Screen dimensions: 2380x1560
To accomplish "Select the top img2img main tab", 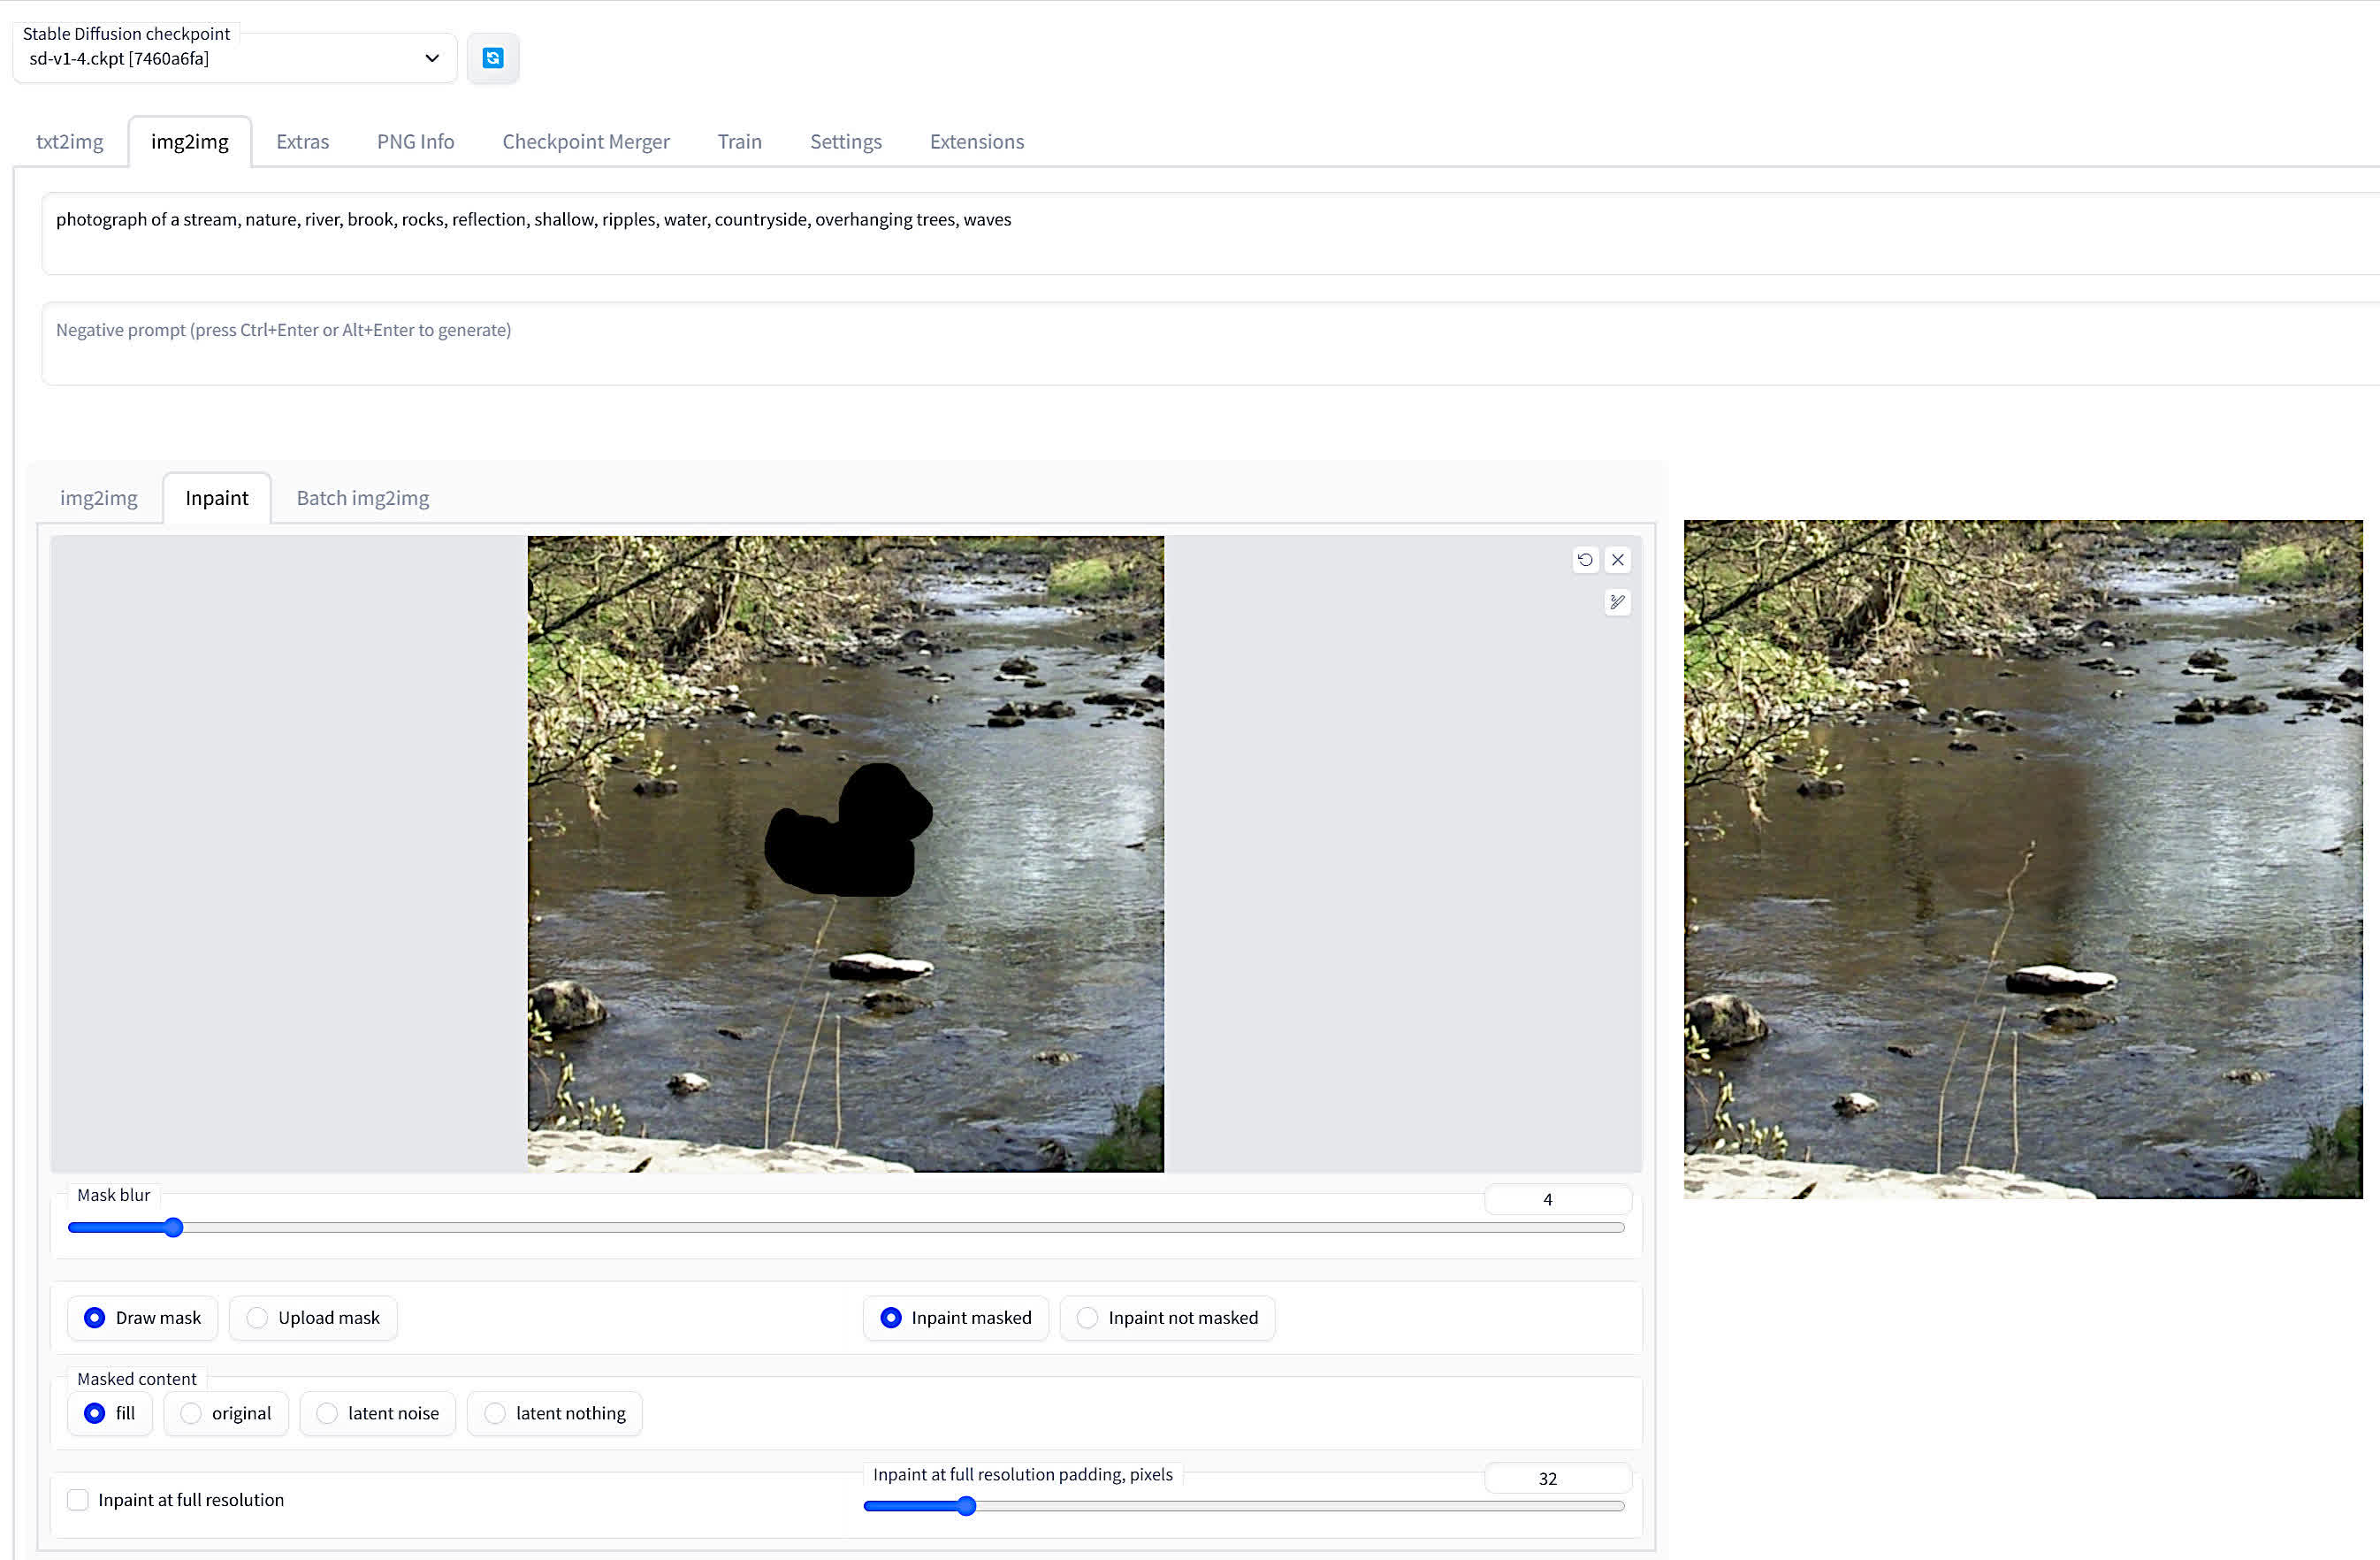I will point(190,141).
